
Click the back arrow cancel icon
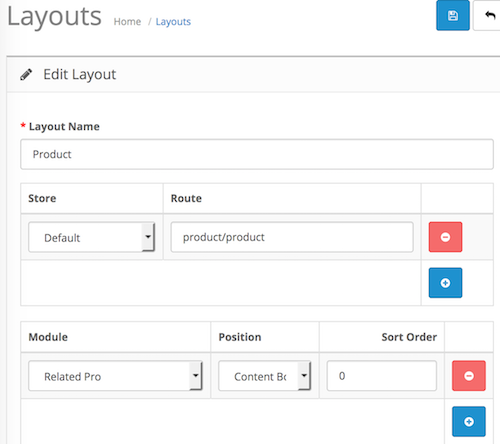488,15
